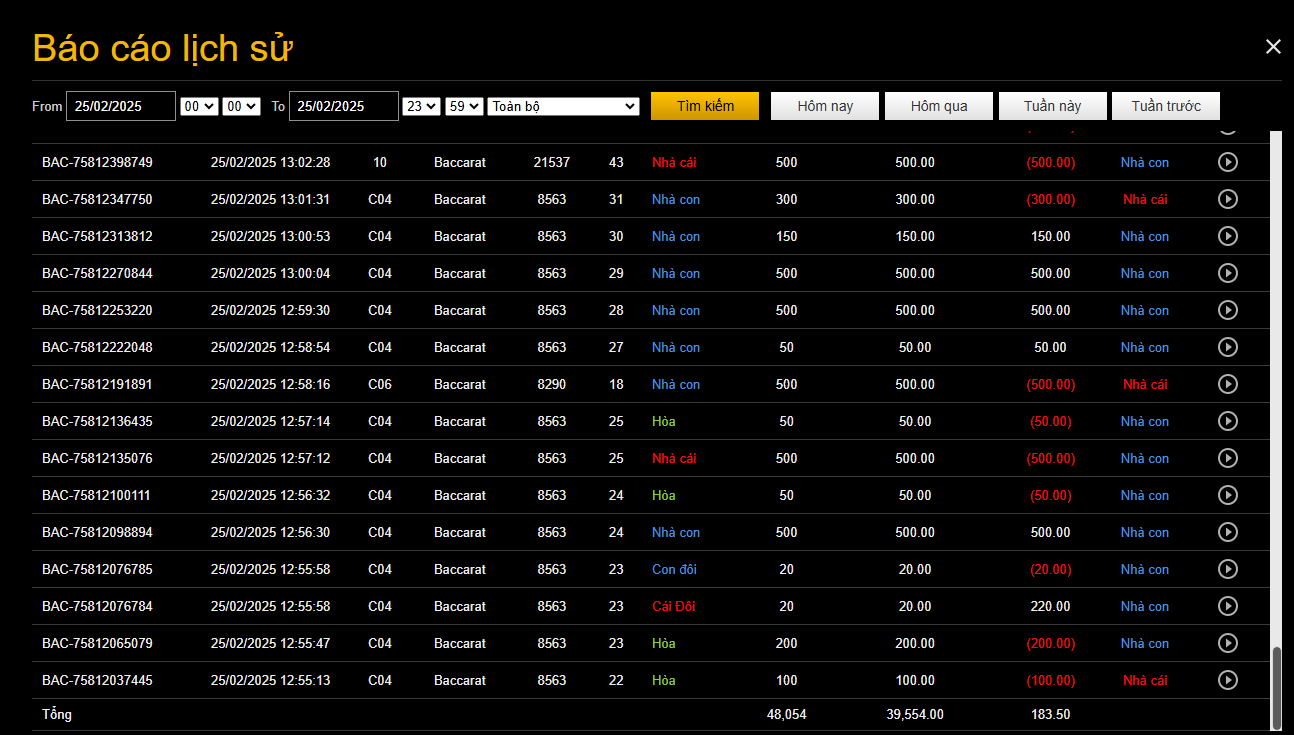Click the From date input field
This screenshot has width=1294, height=735.
tap(121, 106)
